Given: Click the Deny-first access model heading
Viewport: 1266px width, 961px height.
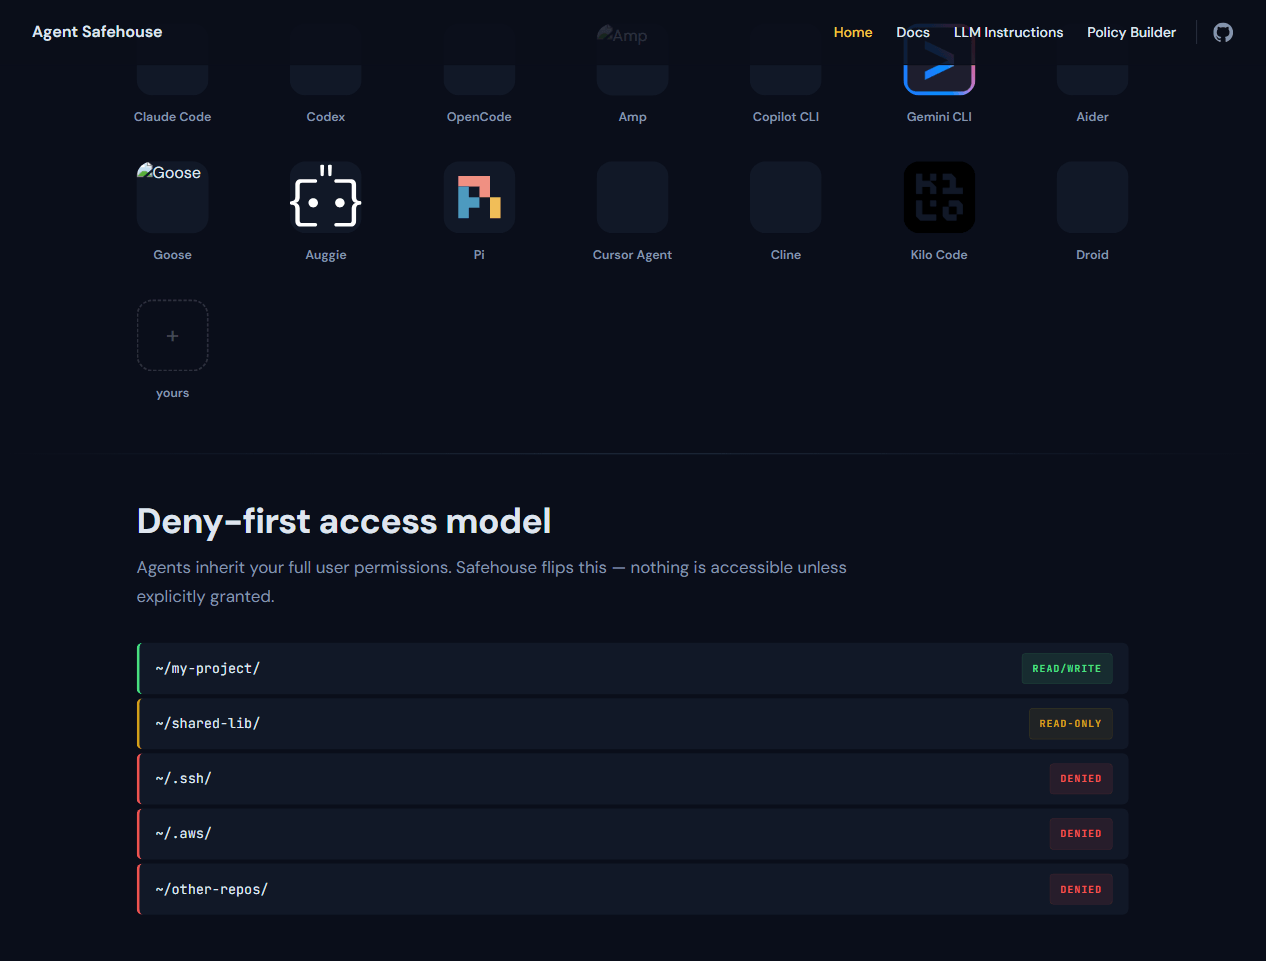Looking at the screenshot, I should [344, 521].
